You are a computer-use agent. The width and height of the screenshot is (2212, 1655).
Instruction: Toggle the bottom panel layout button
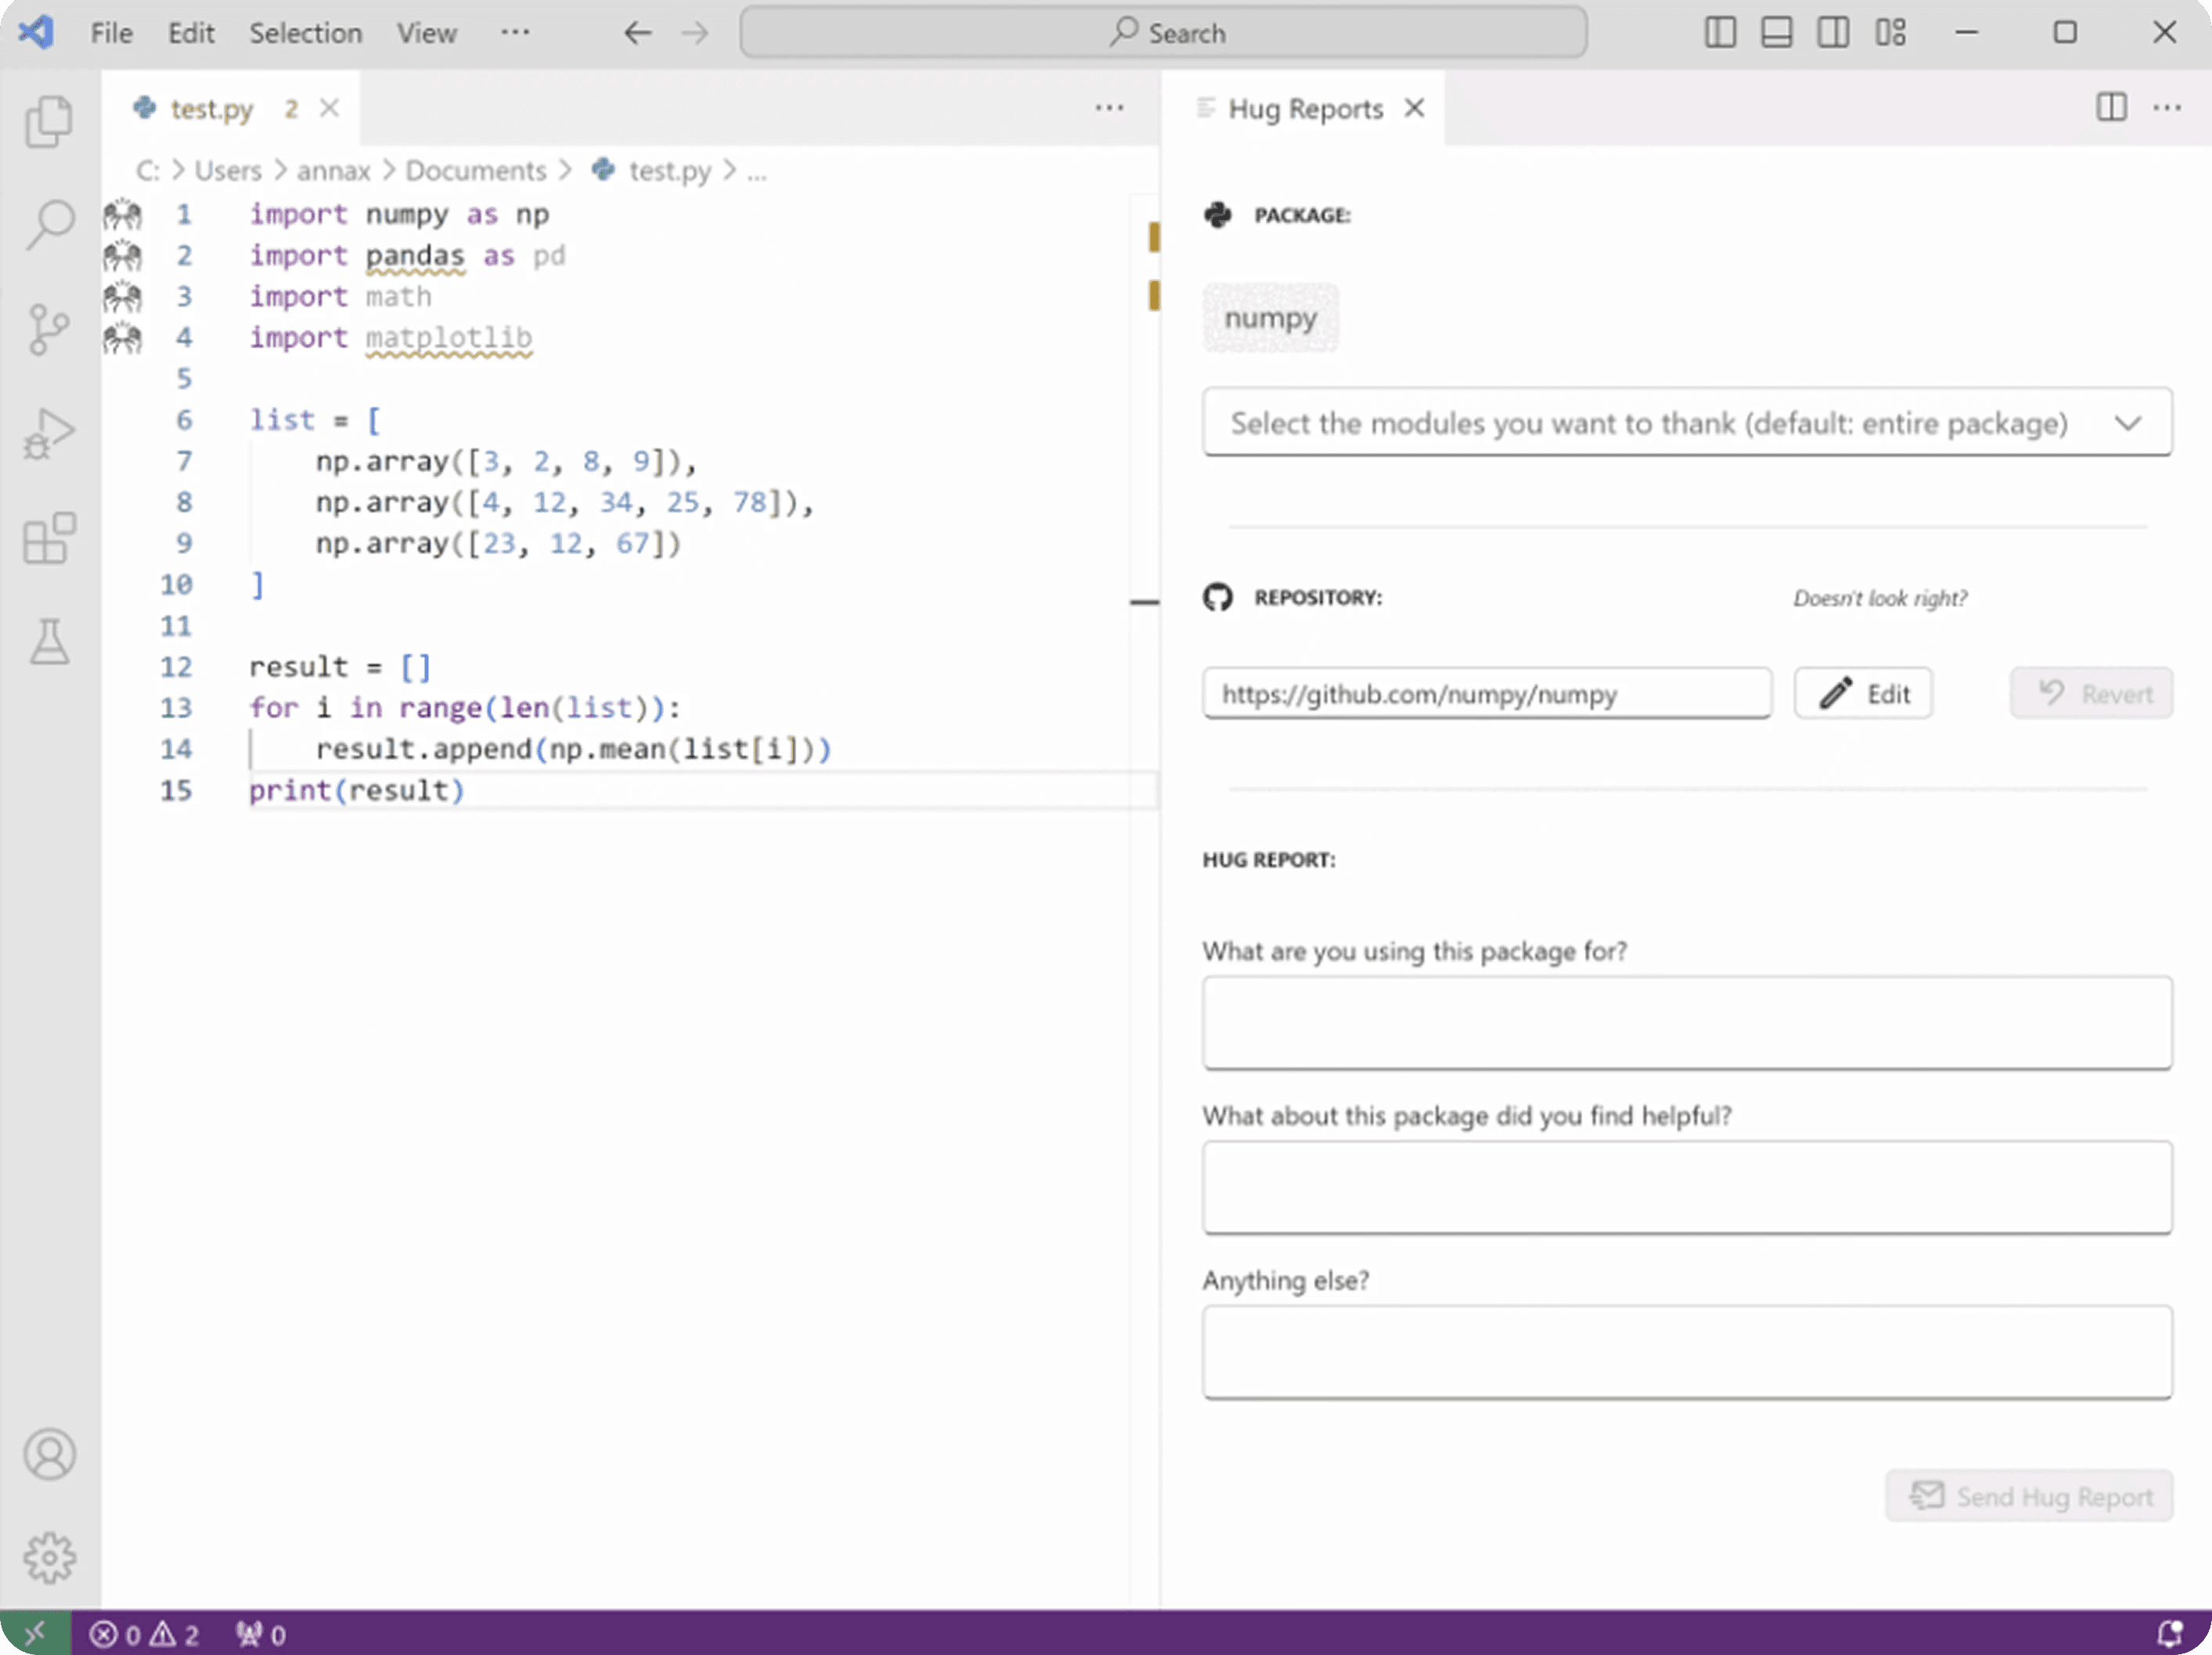[x=1776, y=33]
